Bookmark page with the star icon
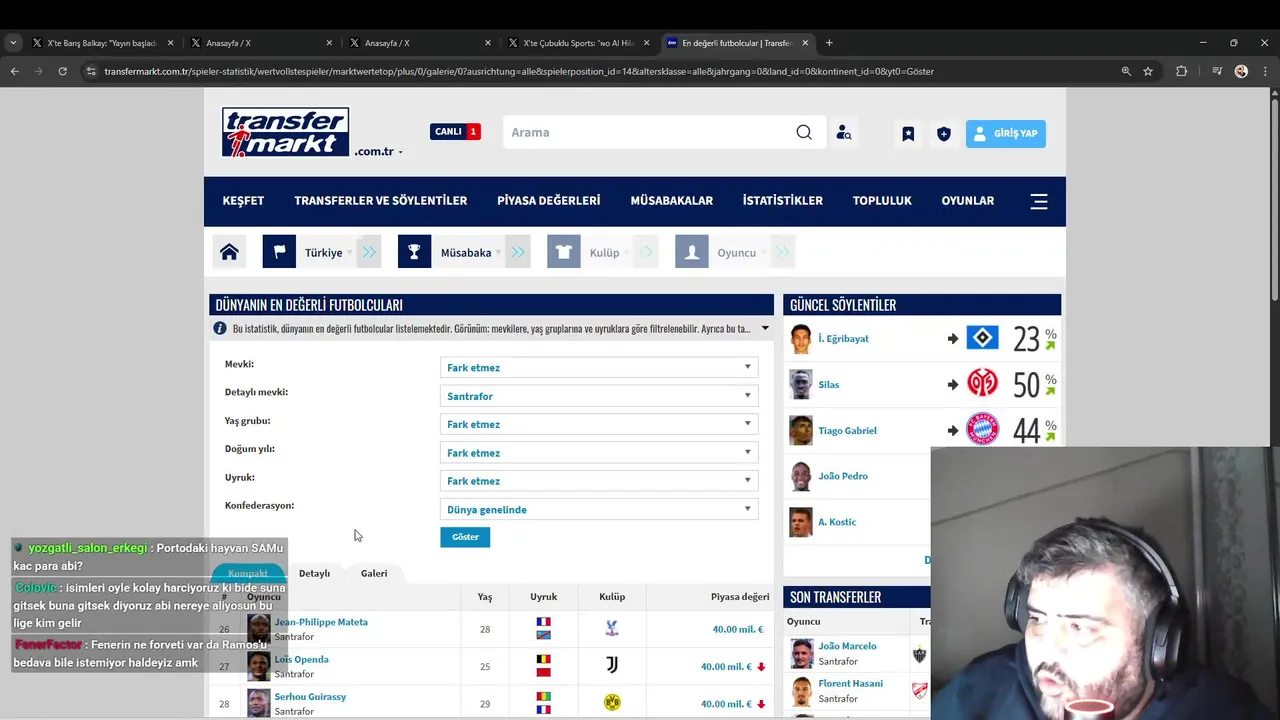 (1148, 71)
